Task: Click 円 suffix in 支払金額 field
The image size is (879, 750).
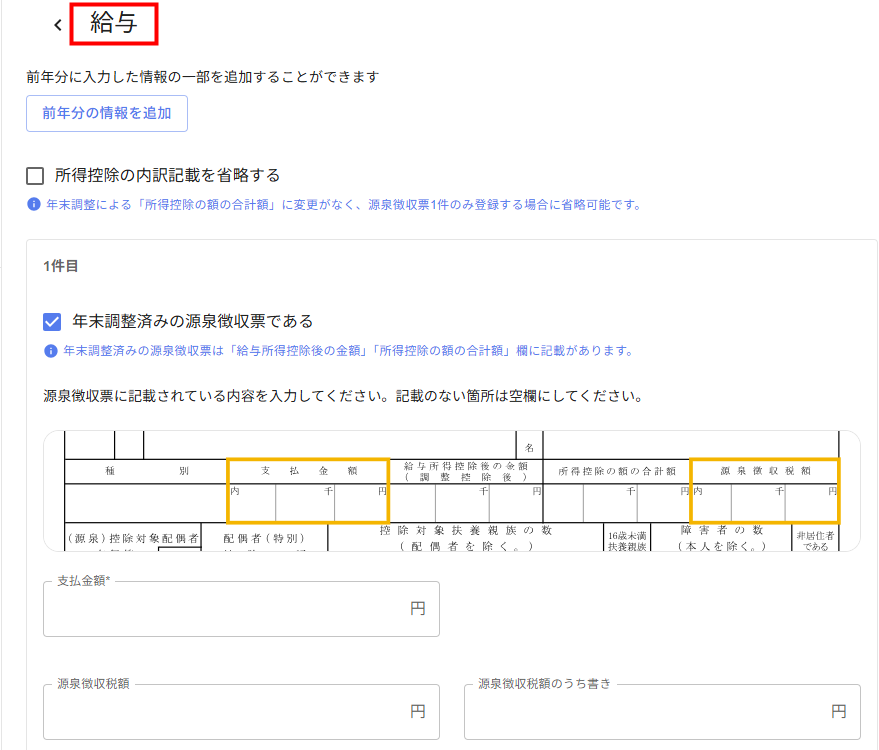Action: (418, 609)
